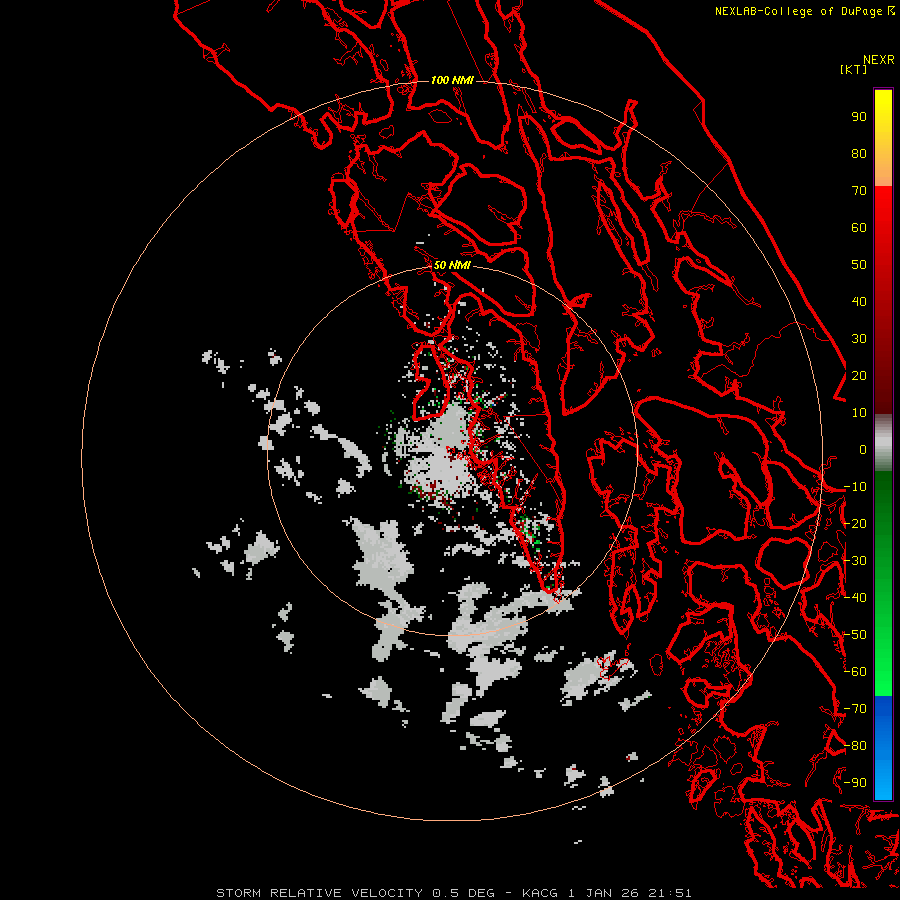Click the KACG station identifier
The image size is (900, 900).
[540, 893]
